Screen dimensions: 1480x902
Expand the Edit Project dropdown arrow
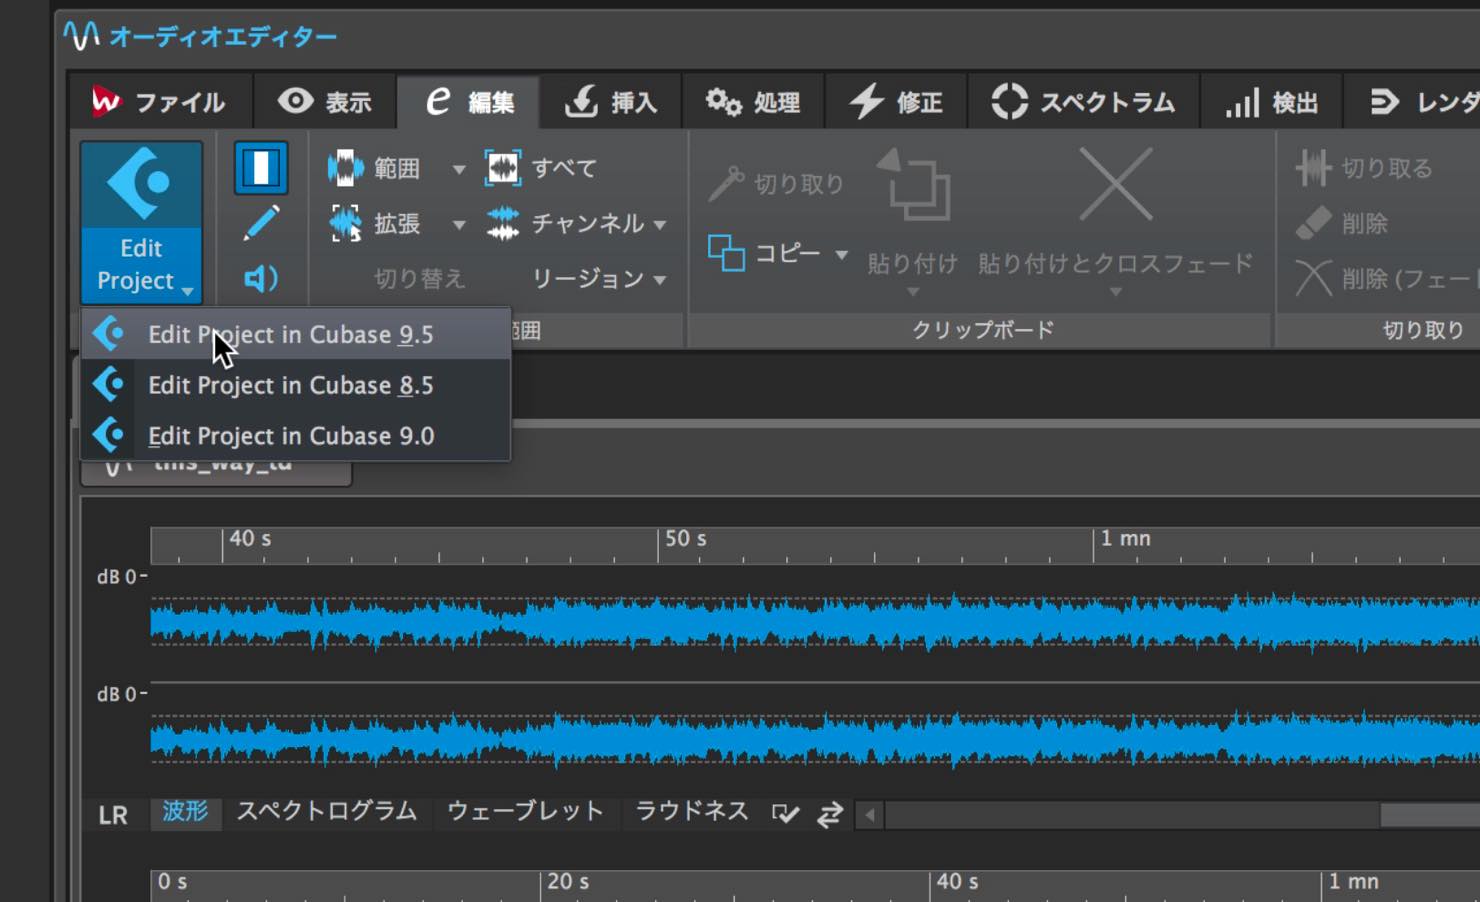point(188,291)
